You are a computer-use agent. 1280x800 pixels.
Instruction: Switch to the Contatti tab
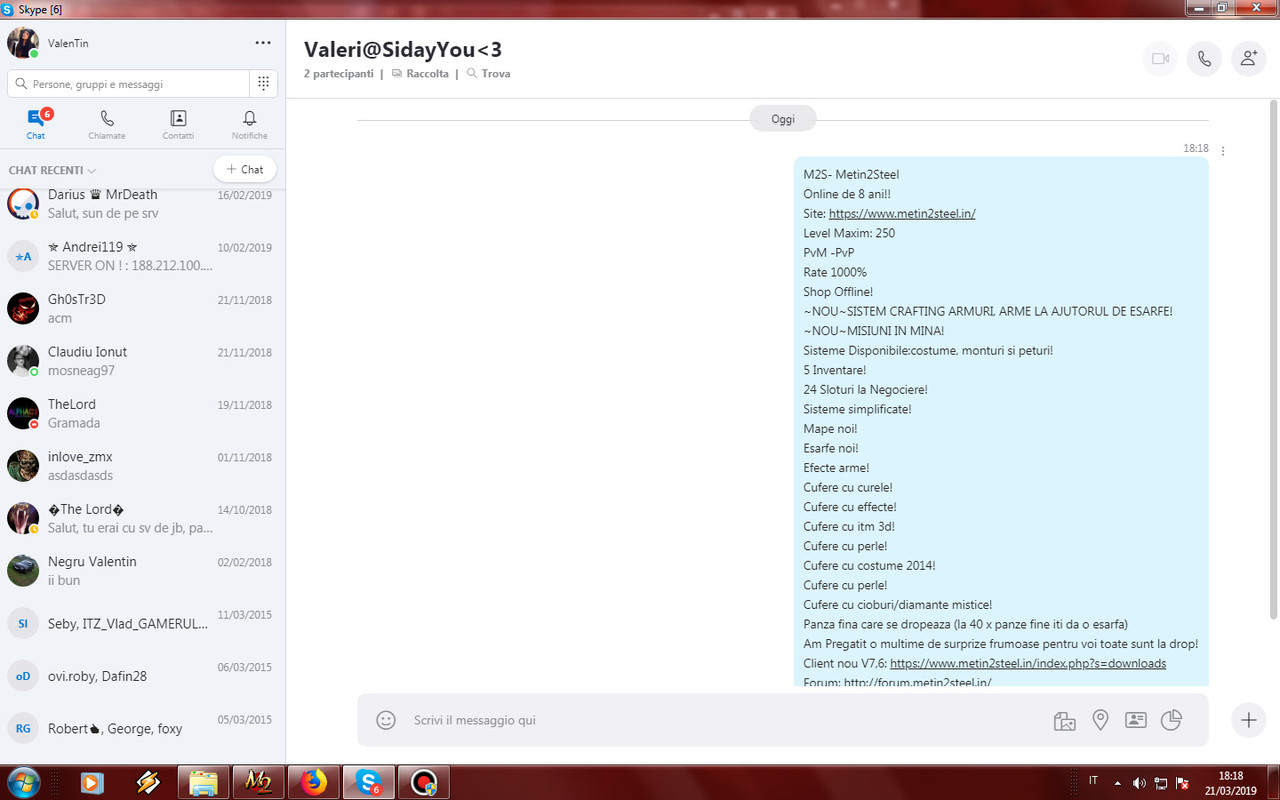click(x=178, y=125)
